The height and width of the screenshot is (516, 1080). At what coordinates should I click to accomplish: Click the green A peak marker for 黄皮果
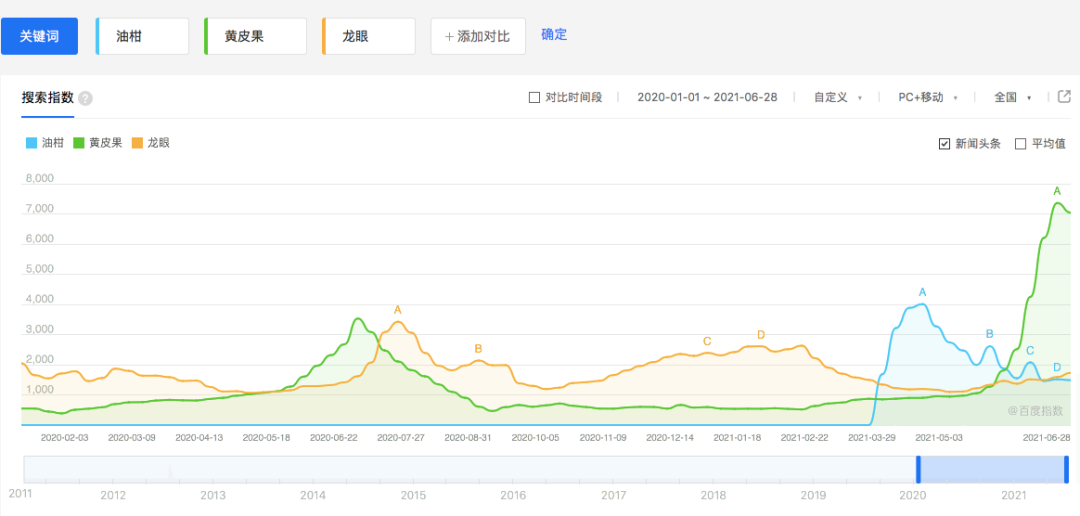coord(1057,190)
